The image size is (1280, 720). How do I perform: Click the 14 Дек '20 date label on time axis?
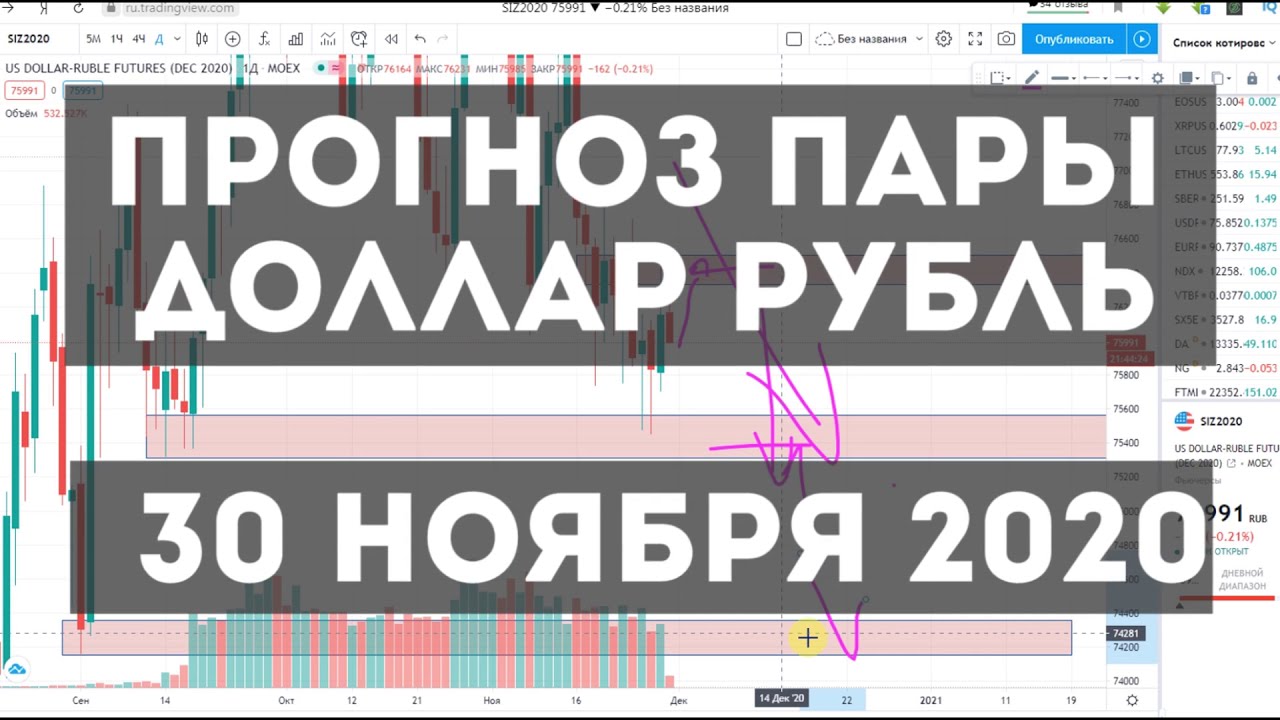tap(781, 698)
